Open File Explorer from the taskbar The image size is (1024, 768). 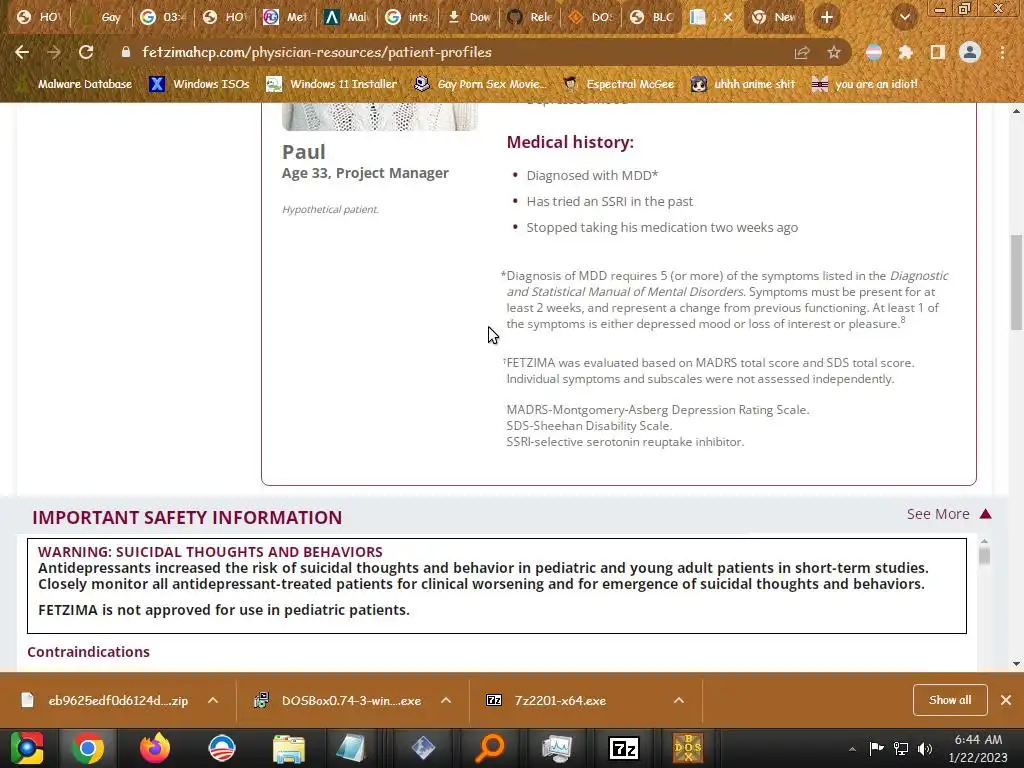click(289, 748)
